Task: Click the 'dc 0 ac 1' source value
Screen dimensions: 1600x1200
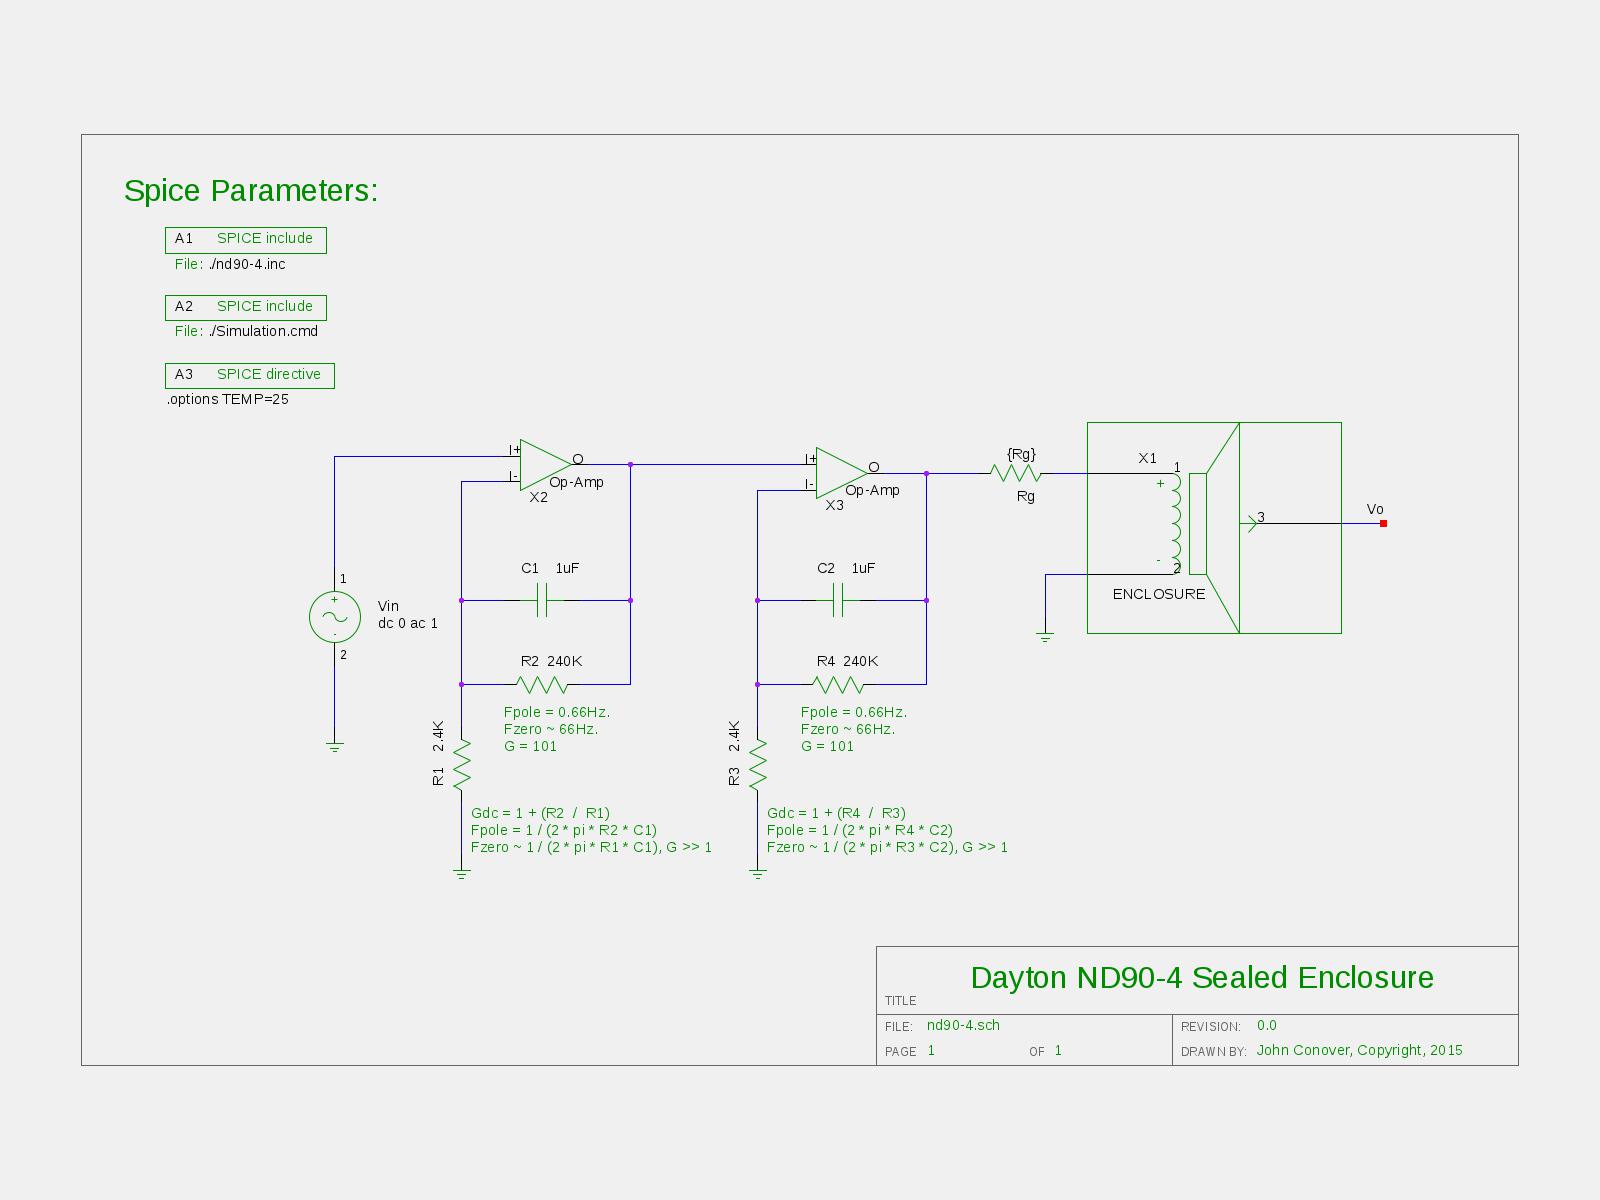Action: 408,623
